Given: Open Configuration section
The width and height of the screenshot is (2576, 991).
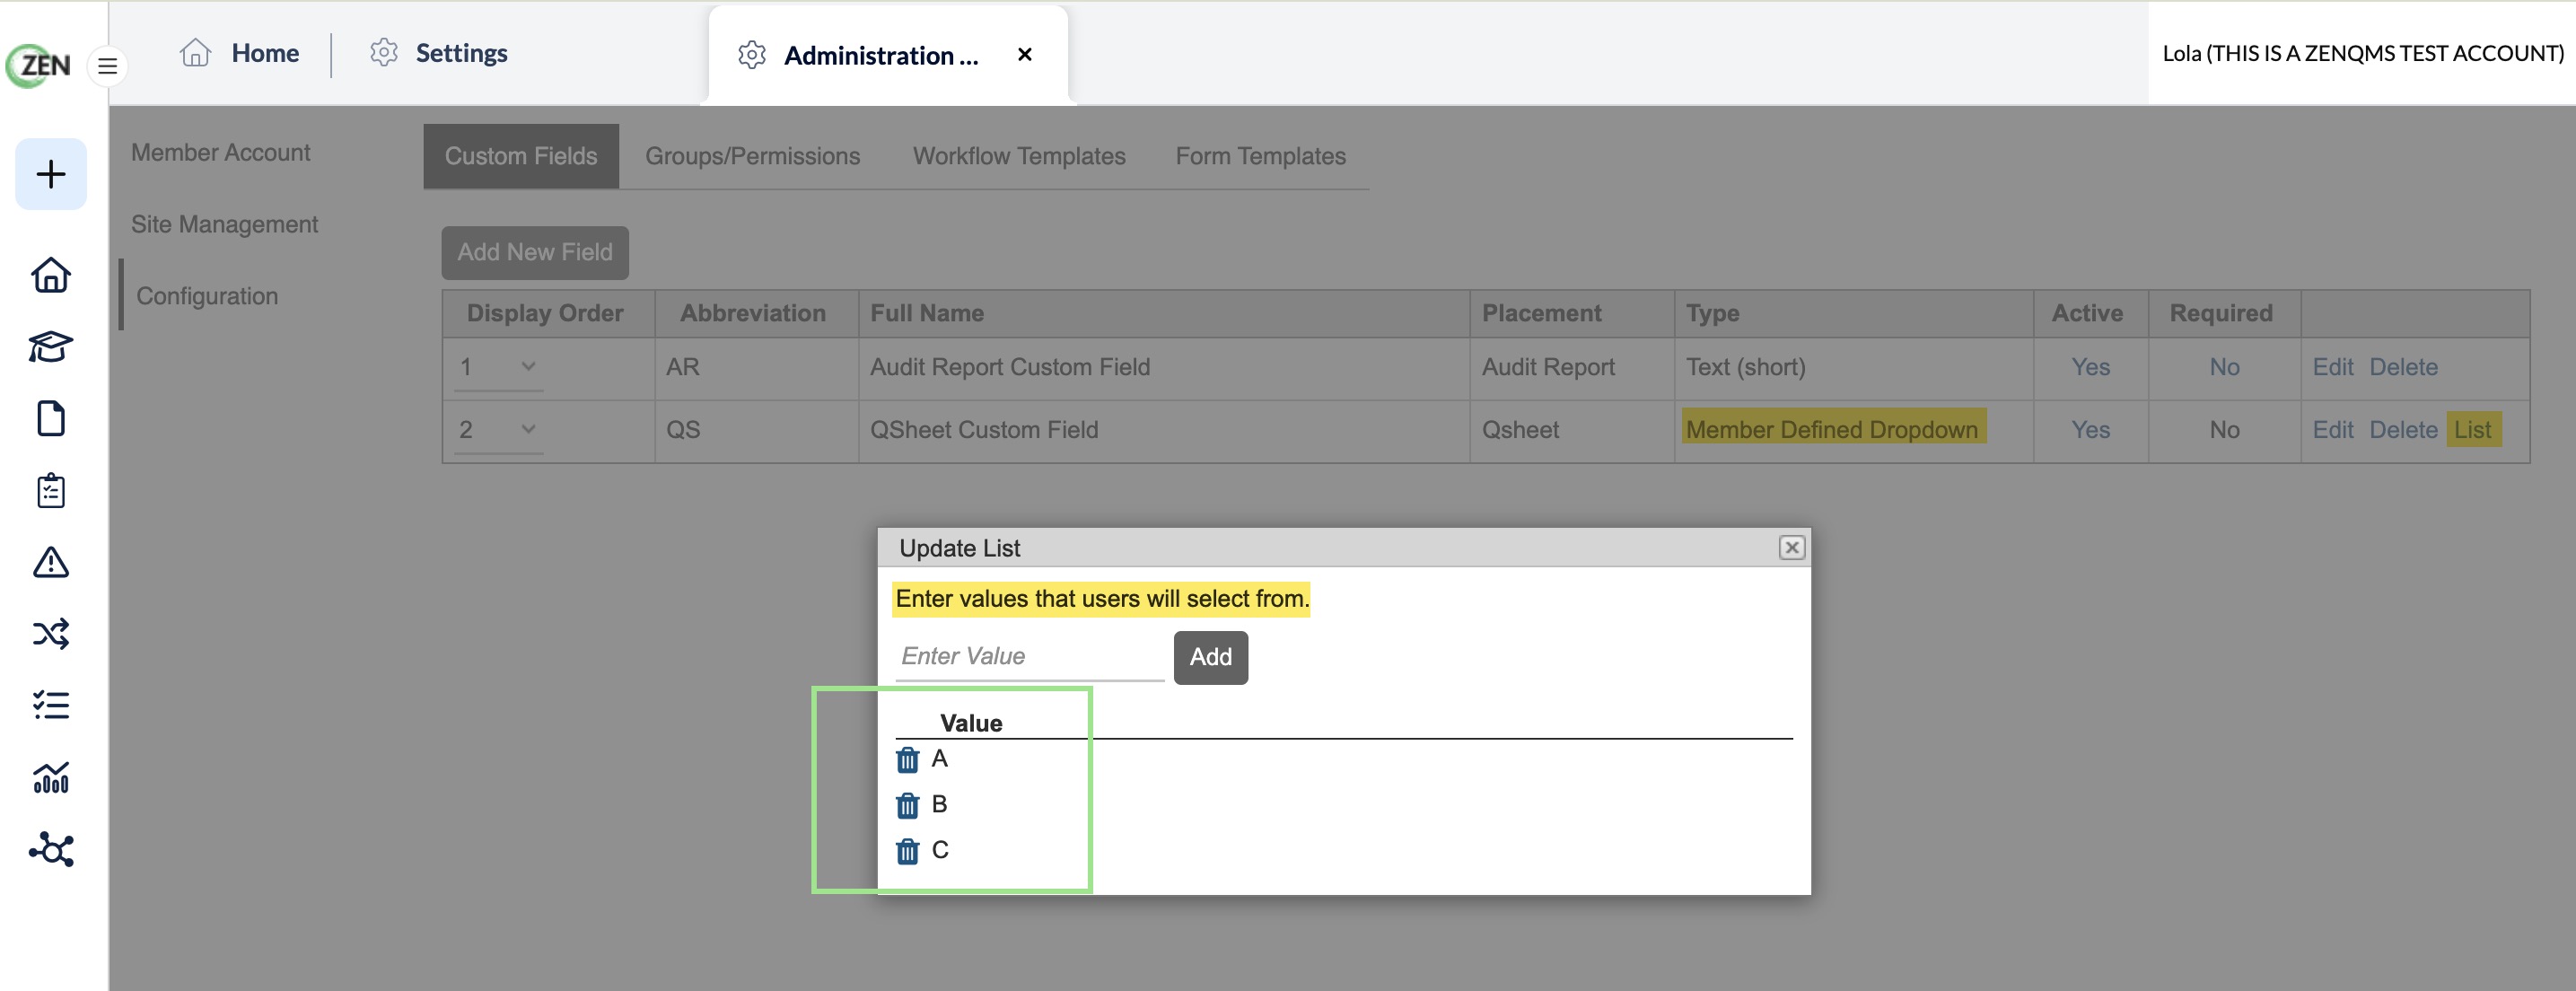Looking at the screenshot, I should click(x=207, y=296).
